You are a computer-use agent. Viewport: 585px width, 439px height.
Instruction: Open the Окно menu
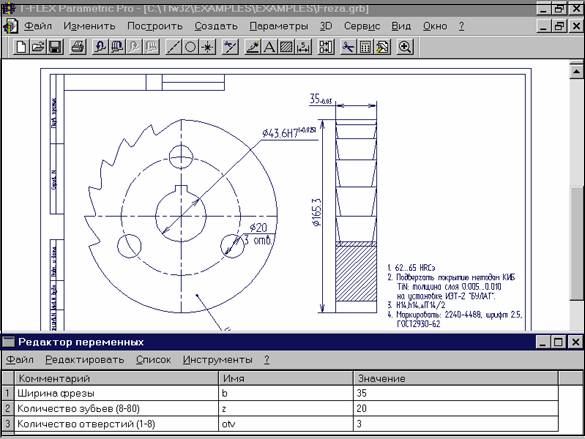point(435,26)
